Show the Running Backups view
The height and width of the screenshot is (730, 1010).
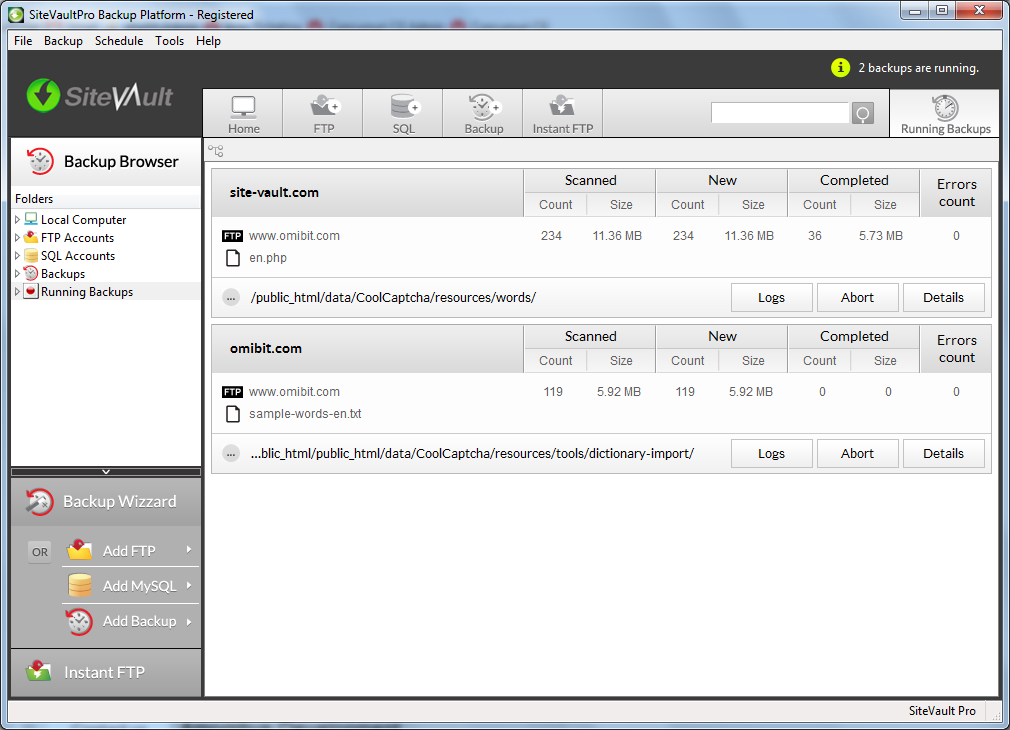[x=945, y=114]
